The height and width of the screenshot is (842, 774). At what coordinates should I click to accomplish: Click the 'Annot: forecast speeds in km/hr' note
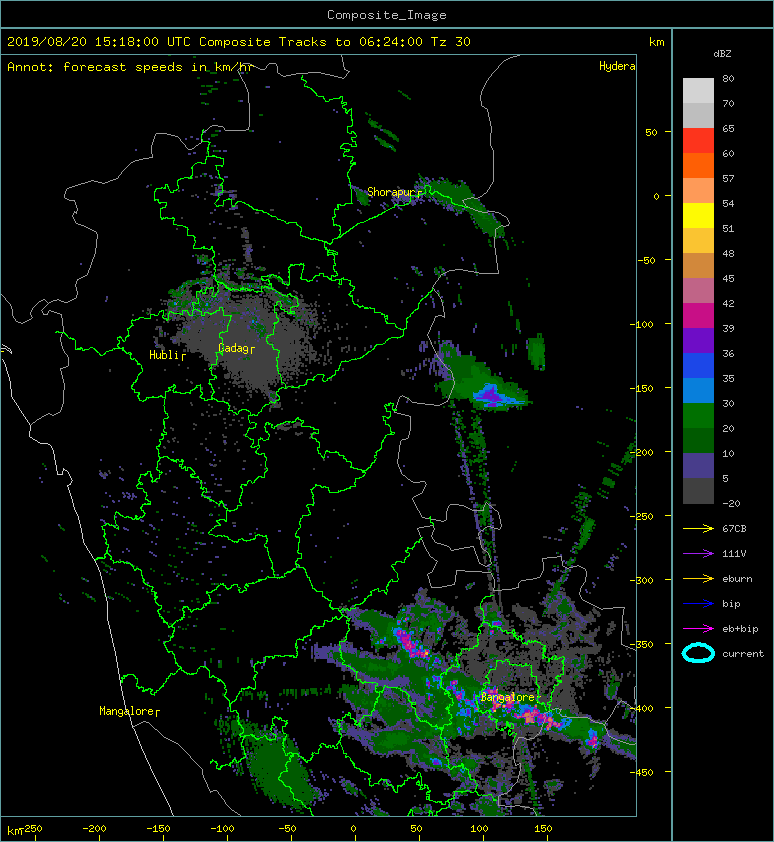(130, 67)
